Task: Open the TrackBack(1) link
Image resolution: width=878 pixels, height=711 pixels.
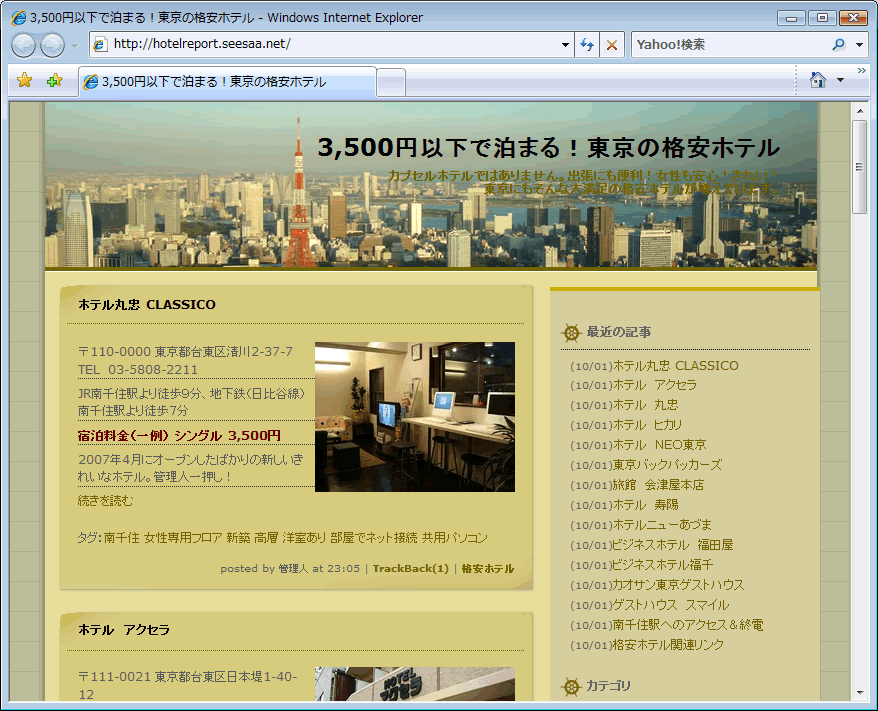Action: tap(410, 569)
